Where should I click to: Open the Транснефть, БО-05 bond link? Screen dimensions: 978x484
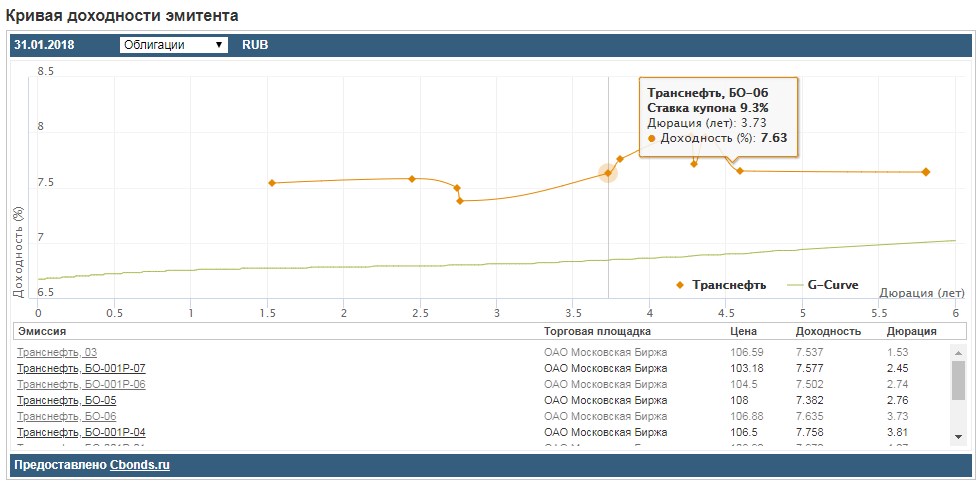tap(67, 400)
